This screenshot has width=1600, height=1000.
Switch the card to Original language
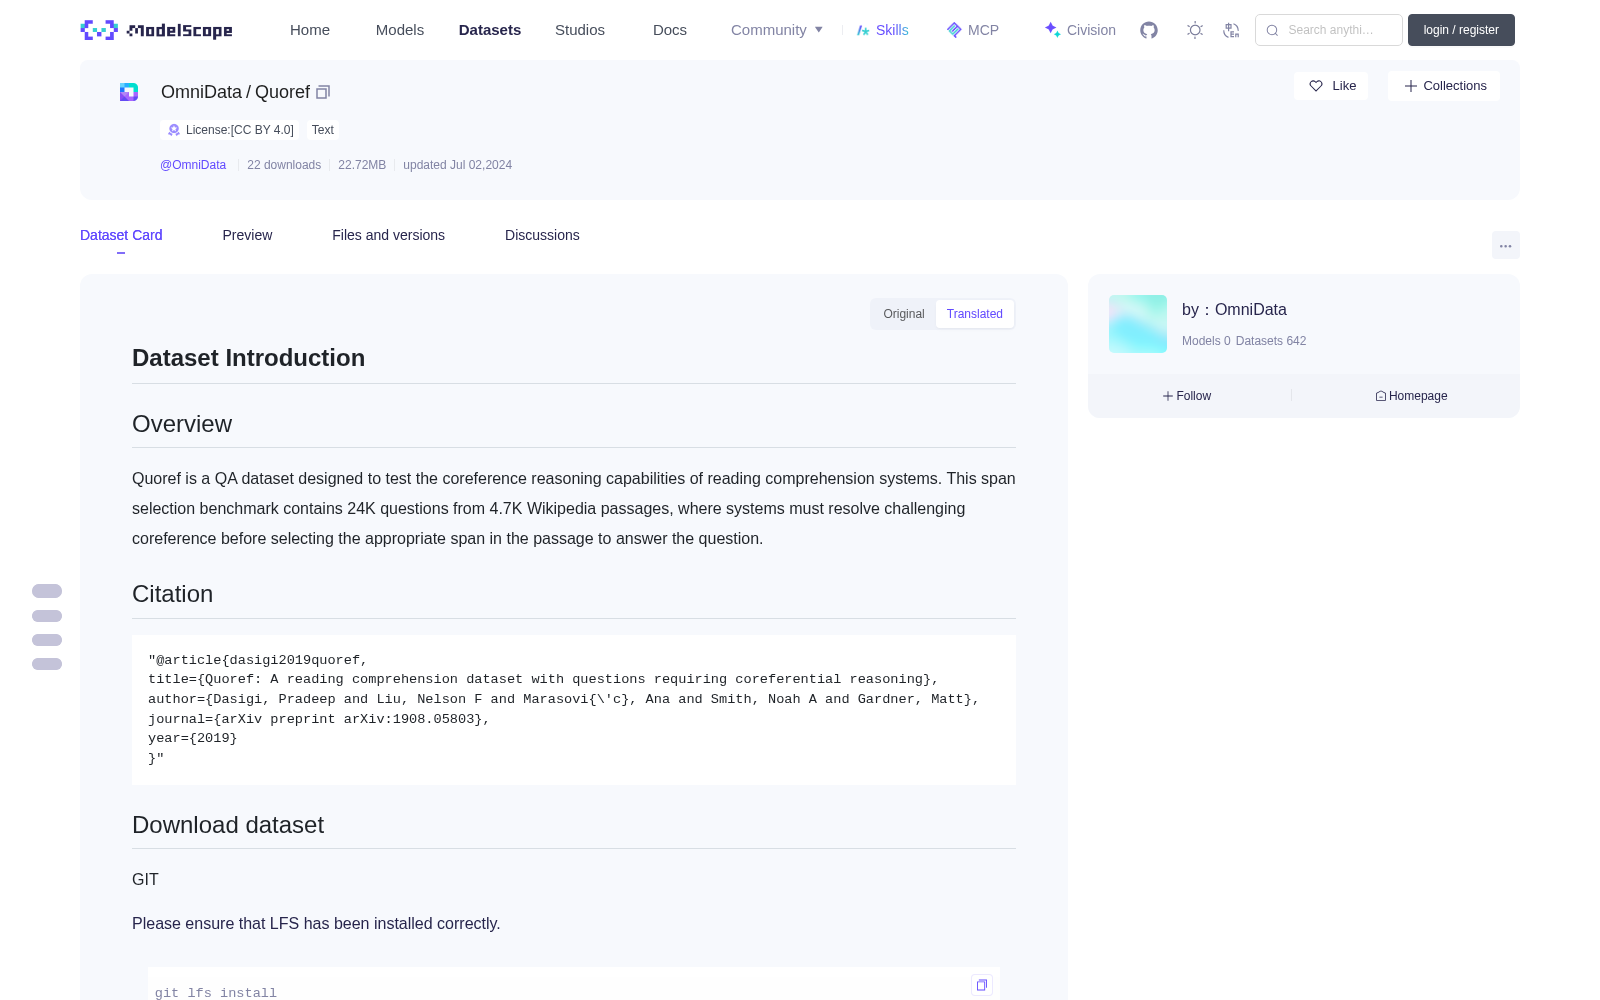click(x=904, y=314)
